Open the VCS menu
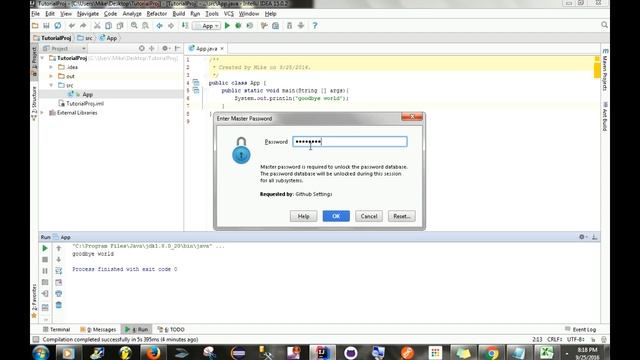The height and width of the screenshot is (360, 640). (x=229, y=13)
